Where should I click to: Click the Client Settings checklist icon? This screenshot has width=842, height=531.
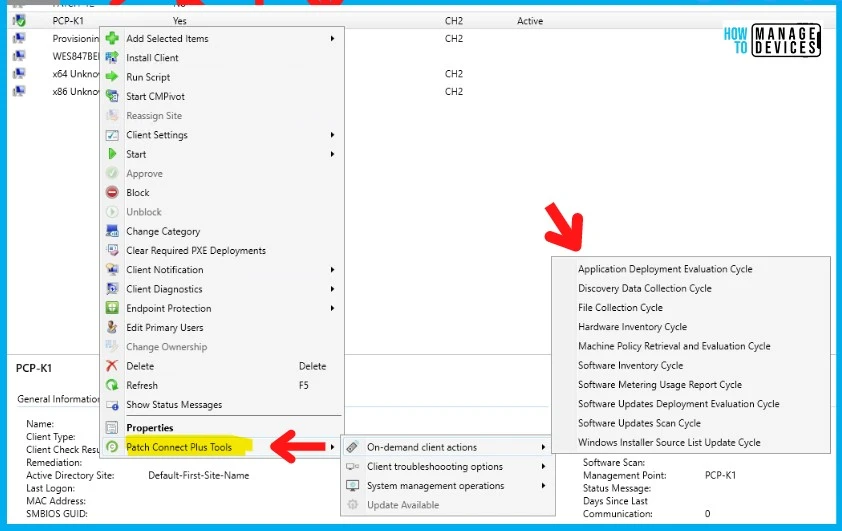(x=112, y=135)
